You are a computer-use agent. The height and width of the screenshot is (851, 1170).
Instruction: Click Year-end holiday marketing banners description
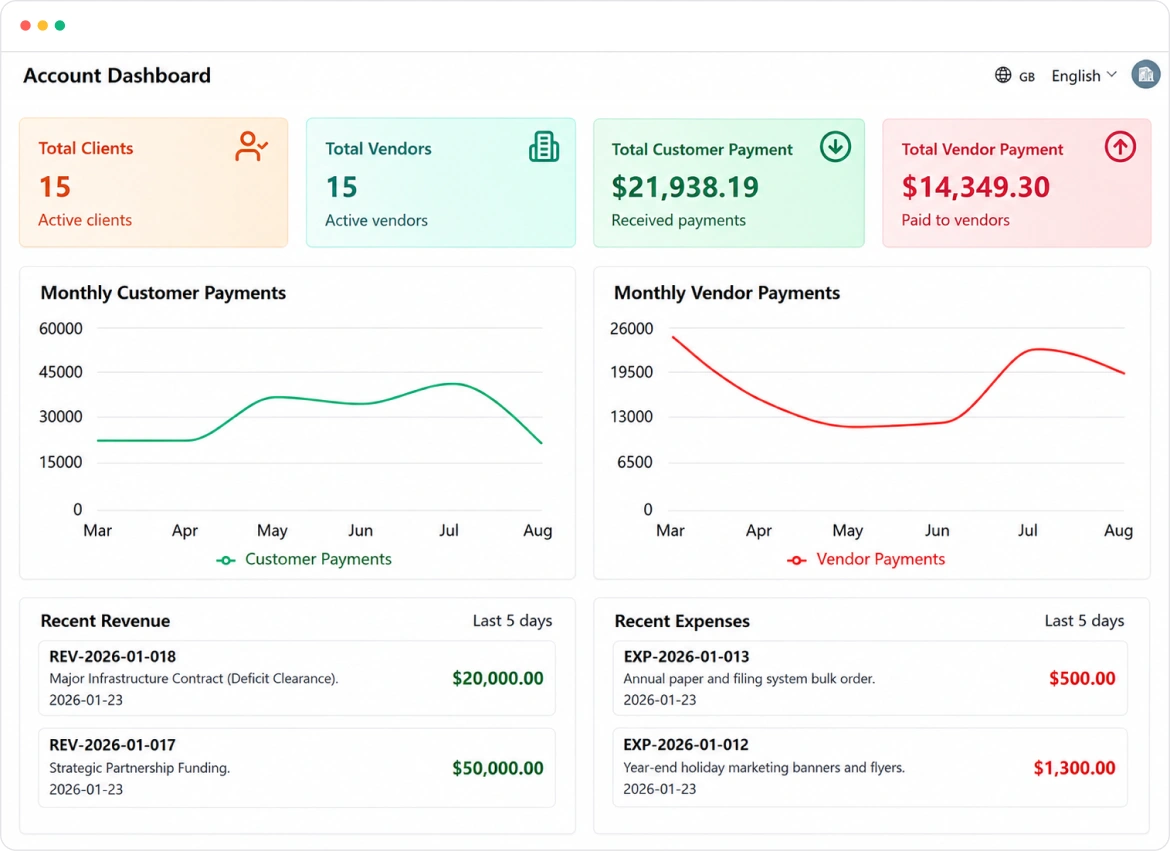point(764,767)
